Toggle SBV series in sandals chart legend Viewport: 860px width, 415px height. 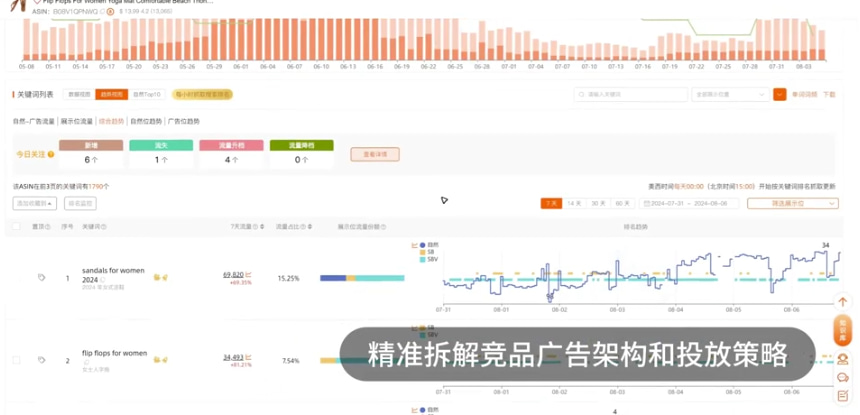(428, 259)
